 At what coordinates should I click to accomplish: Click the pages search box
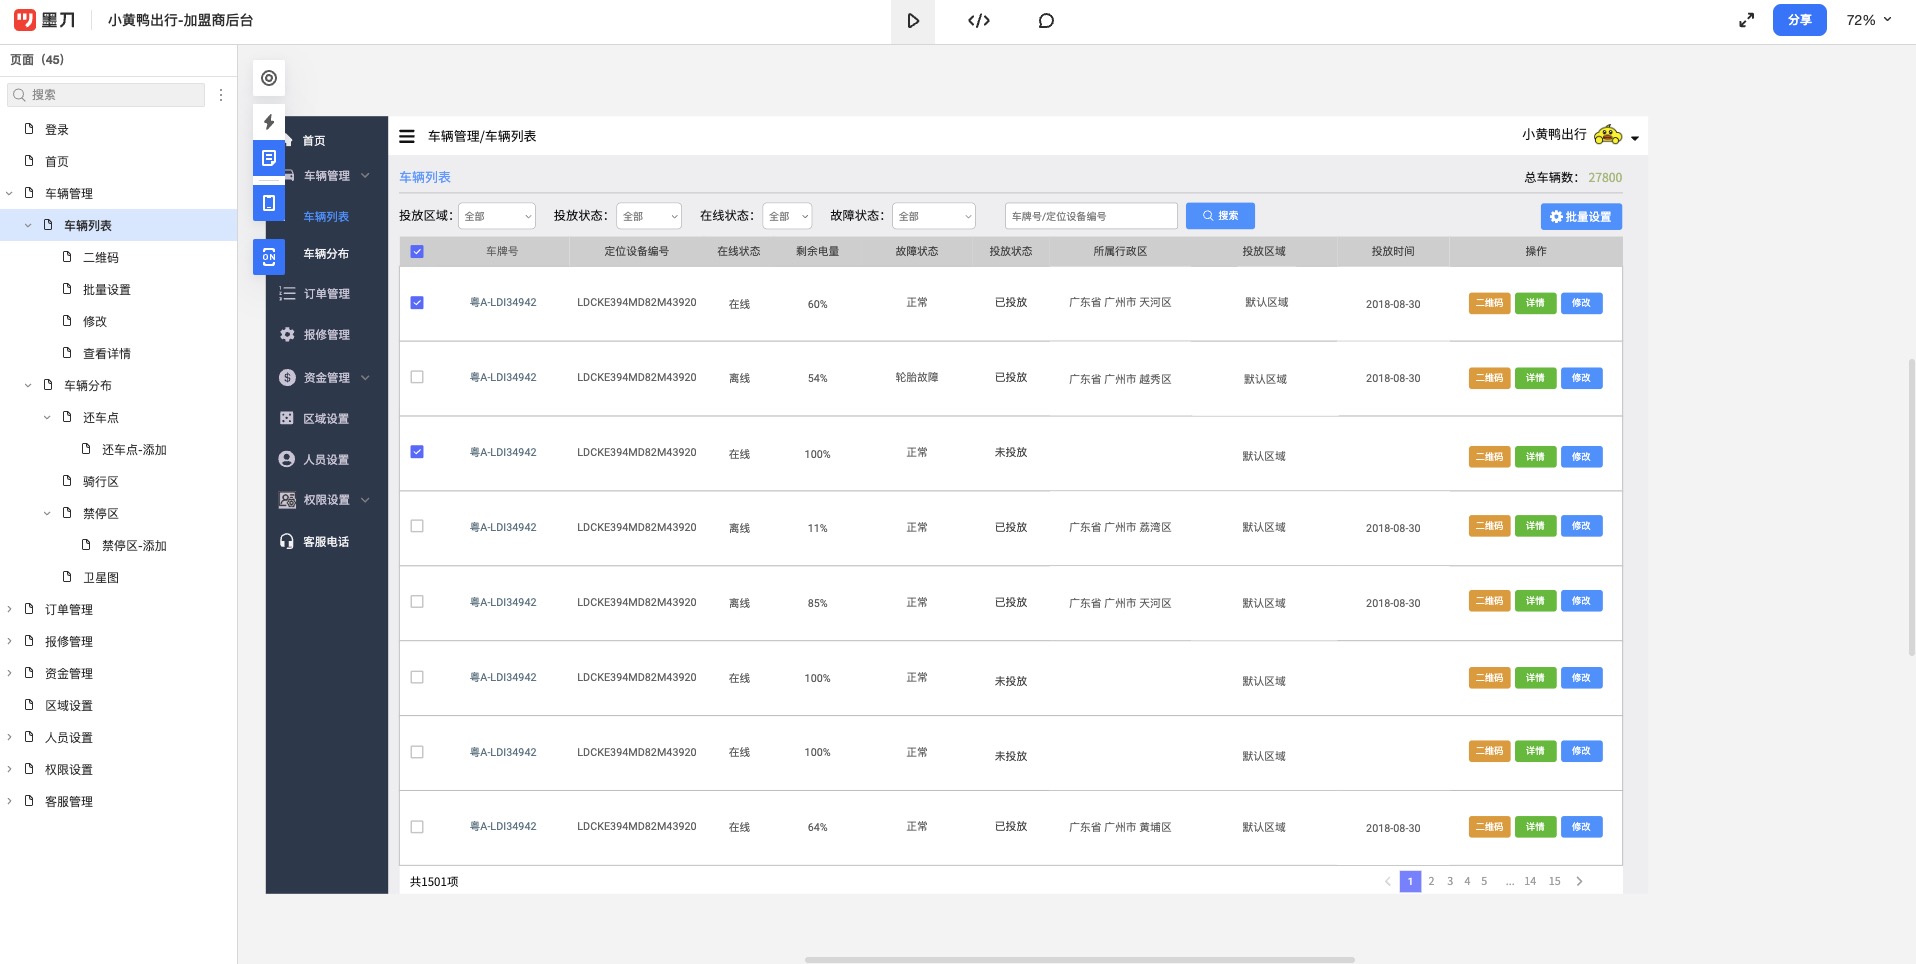[x=106, y=95]
